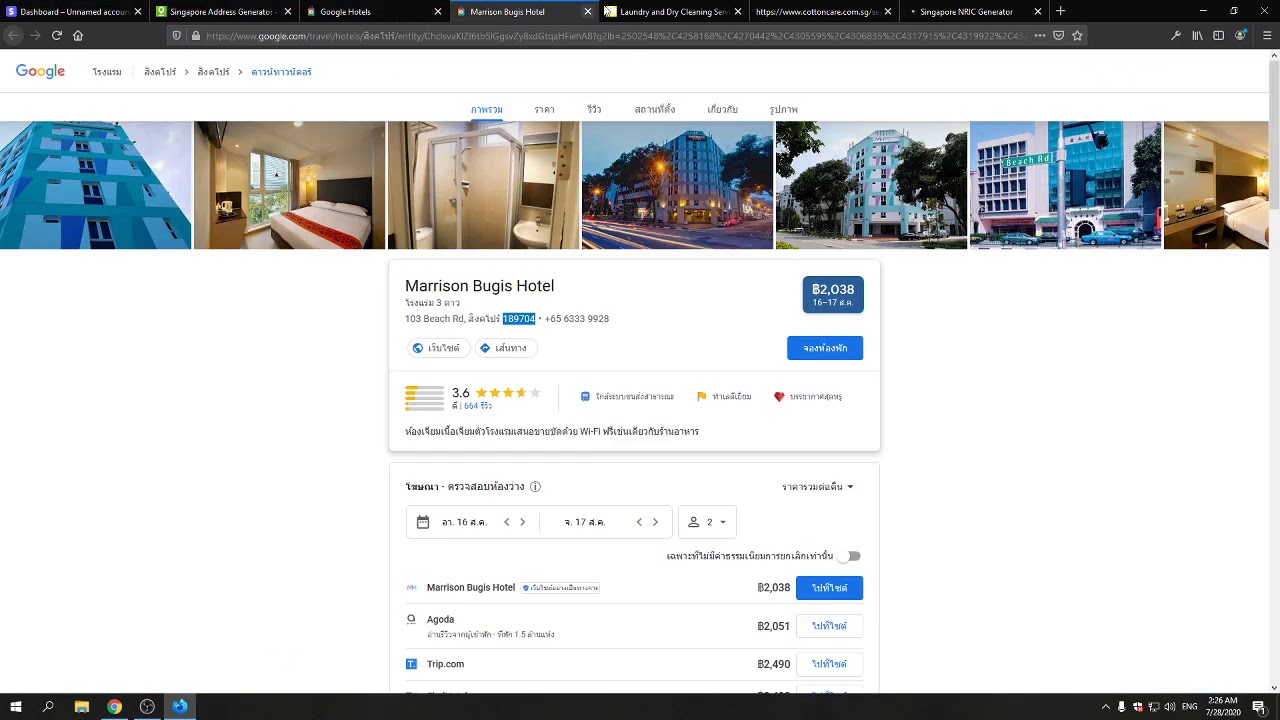Switch to the เกี่ยวกับ tab
This screenshot has height=720, width=1280.
pos(722,109)
